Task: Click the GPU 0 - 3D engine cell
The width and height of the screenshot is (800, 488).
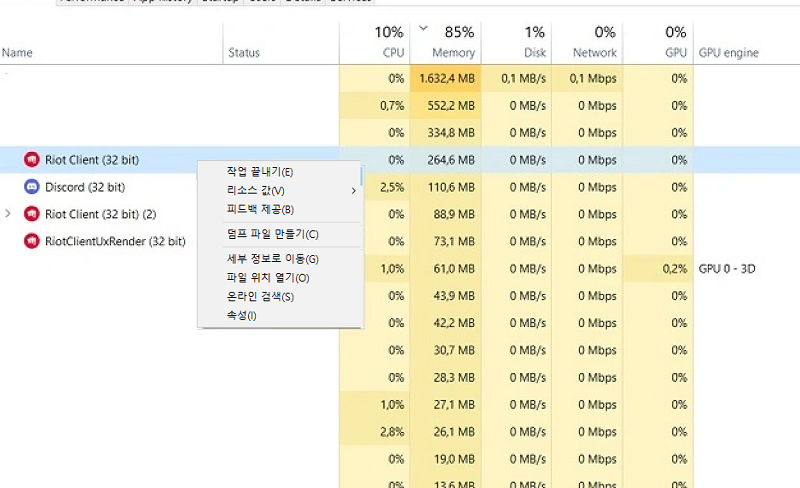Action: [x=727, y=269]
